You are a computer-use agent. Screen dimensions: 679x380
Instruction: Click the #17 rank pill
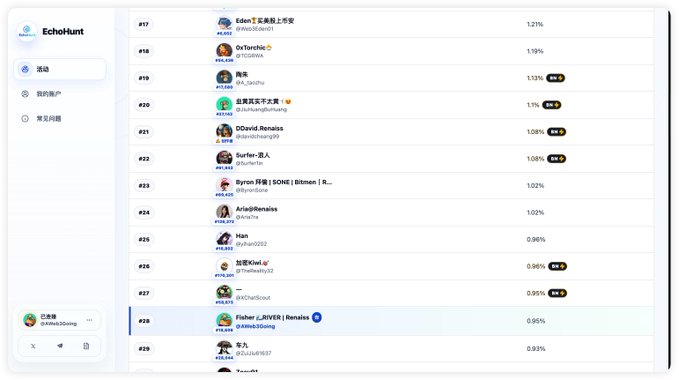(144, 24)
